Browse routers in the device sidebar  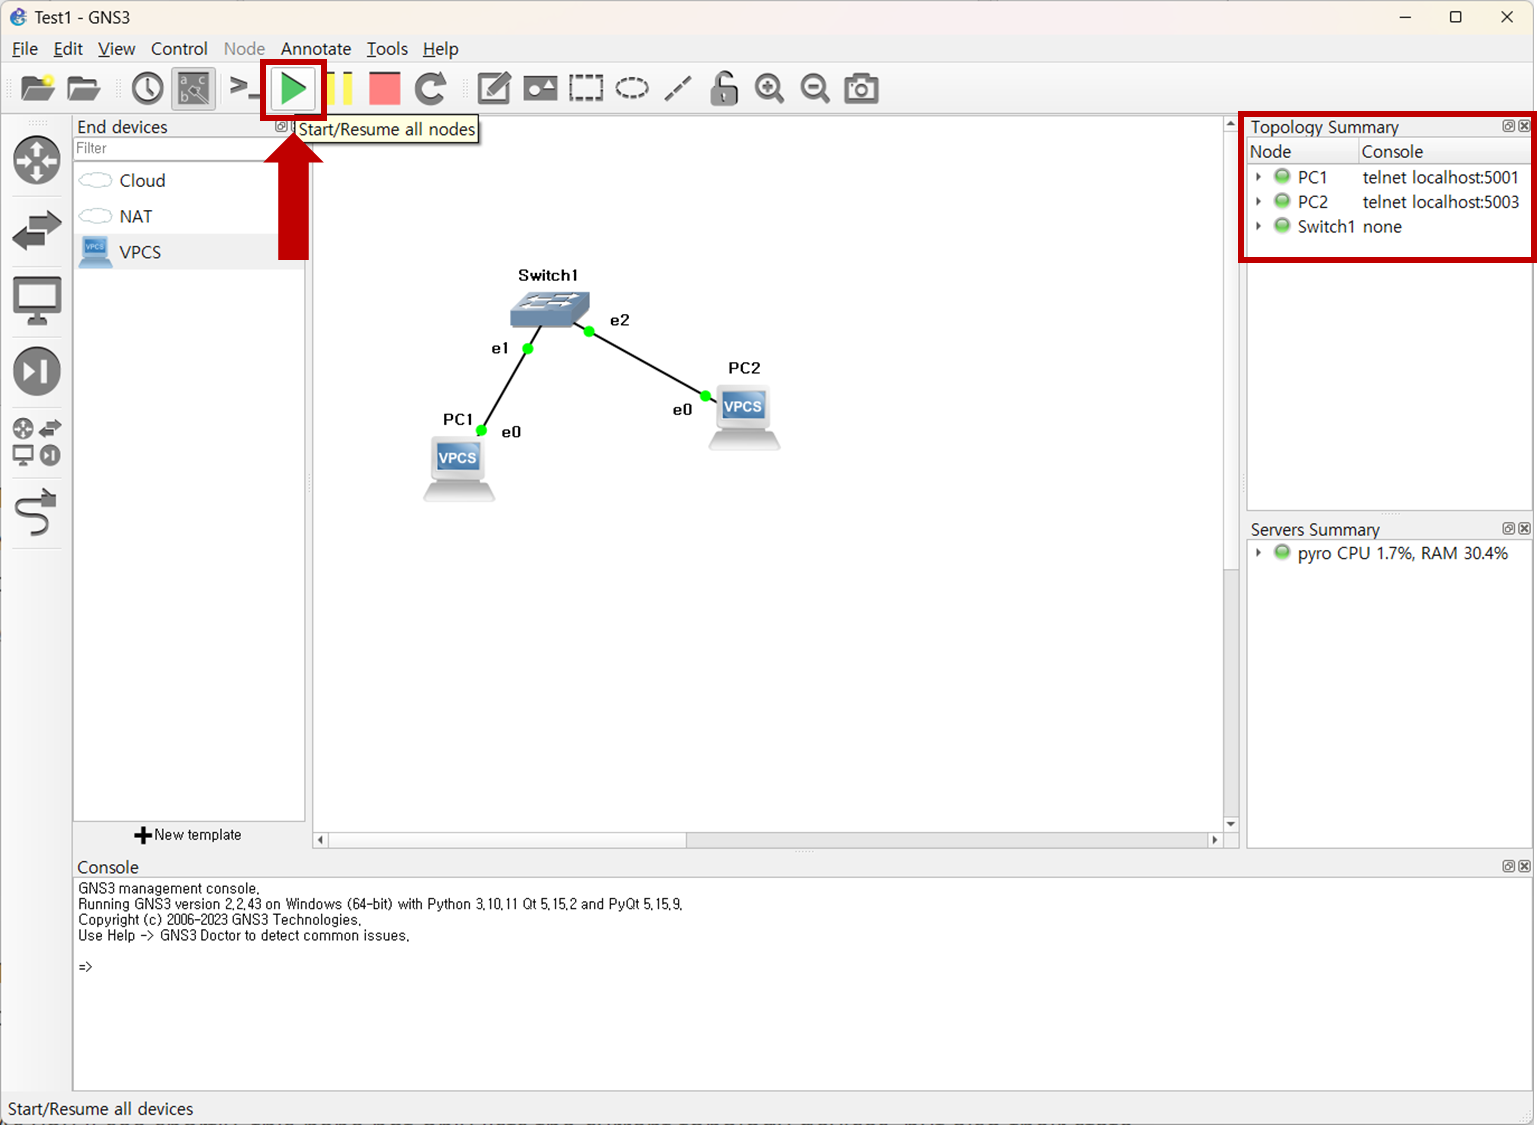click(37, 161)
